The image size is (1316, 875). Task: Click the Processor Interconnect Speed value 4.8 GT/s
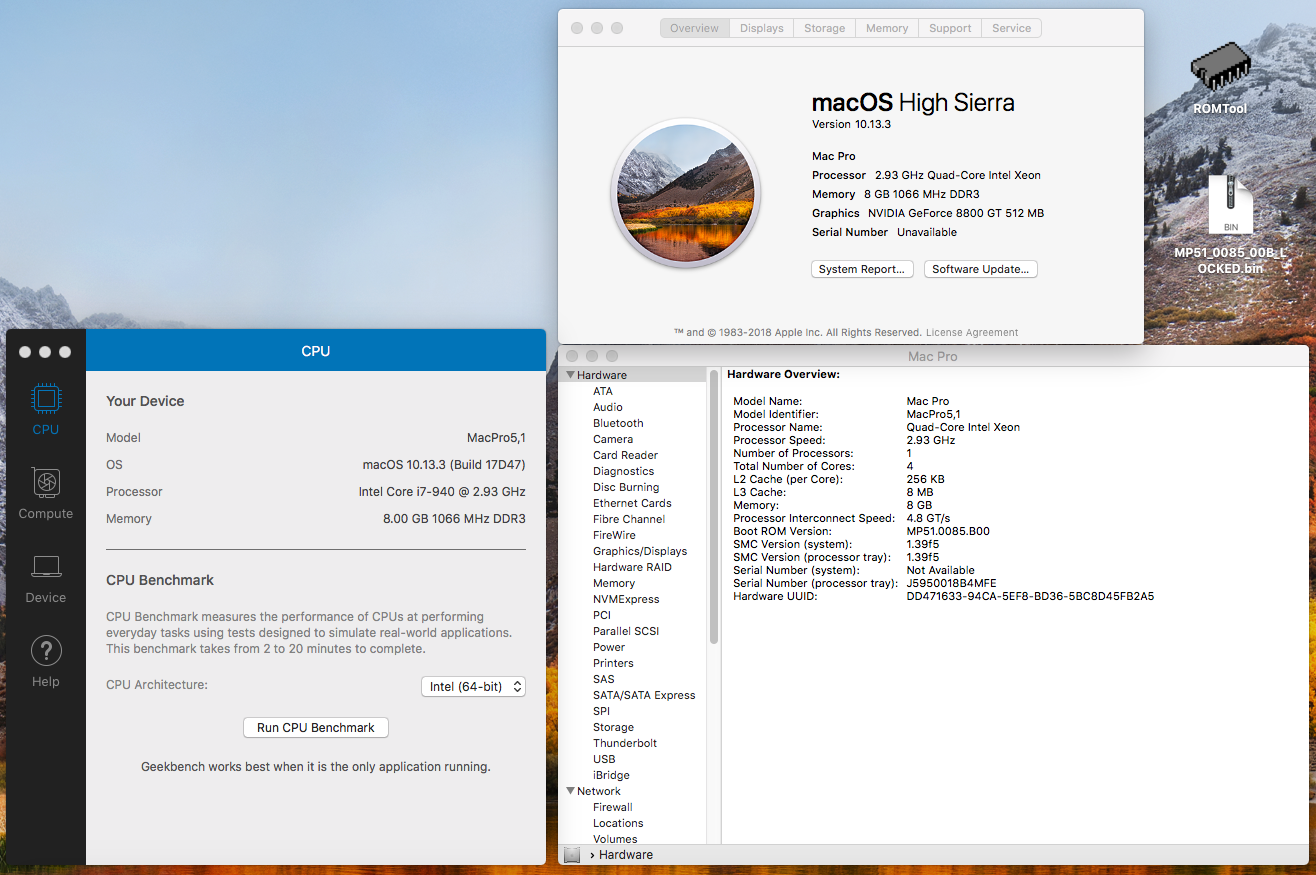pos(928,518)
